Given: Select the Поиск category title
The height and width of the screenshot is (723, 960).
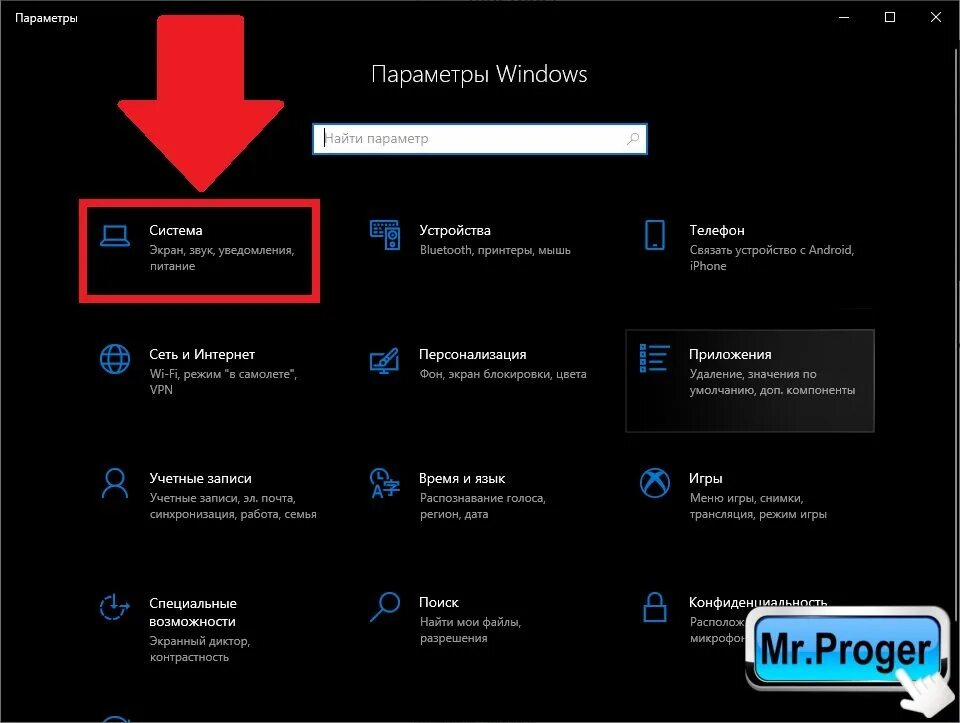Looking at the screenshot, I should 439,602.
